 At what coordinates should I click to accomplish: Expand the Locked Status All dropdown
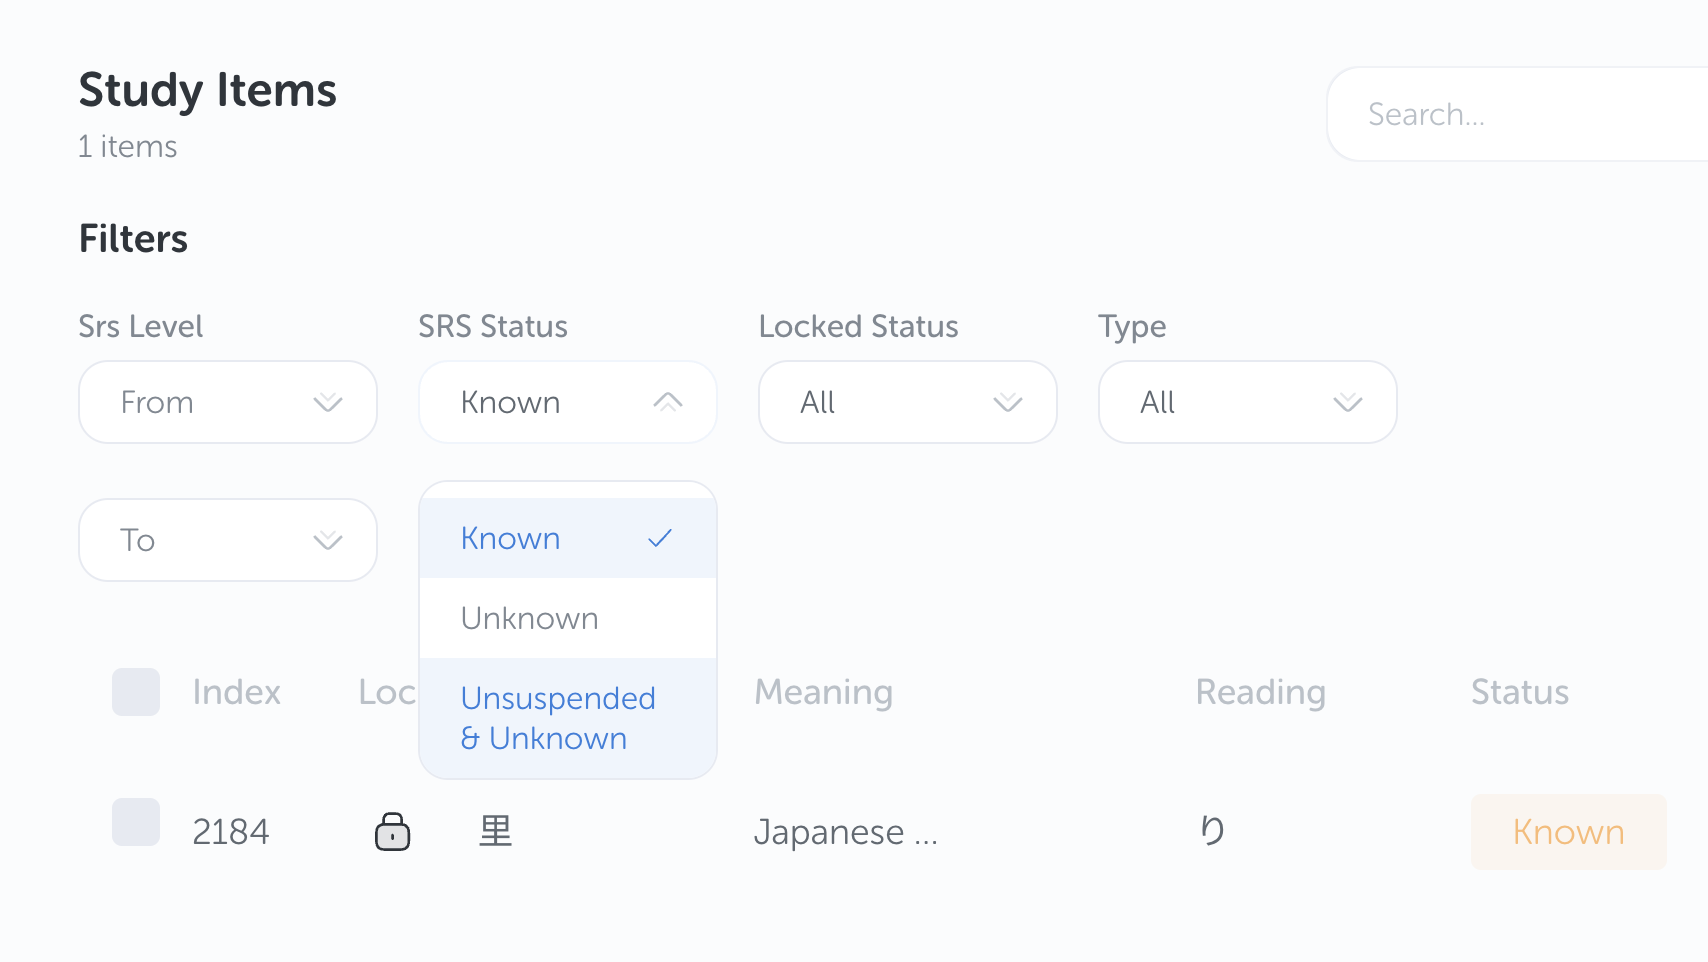(x=907, y=402)
